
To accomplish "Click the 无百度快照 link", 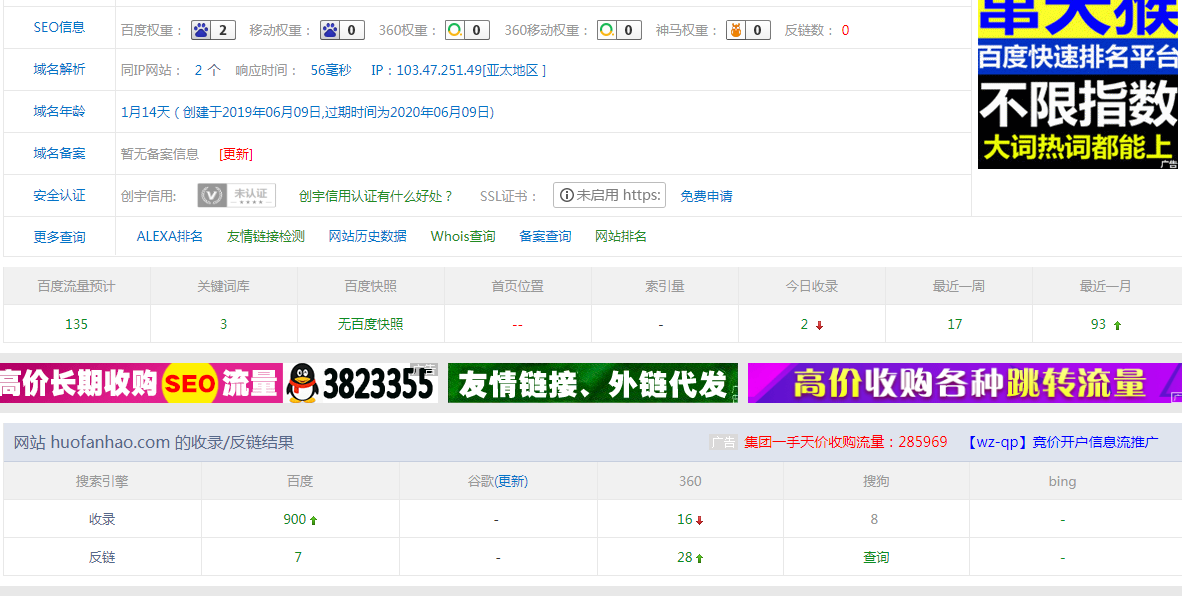I will [370, 324].
